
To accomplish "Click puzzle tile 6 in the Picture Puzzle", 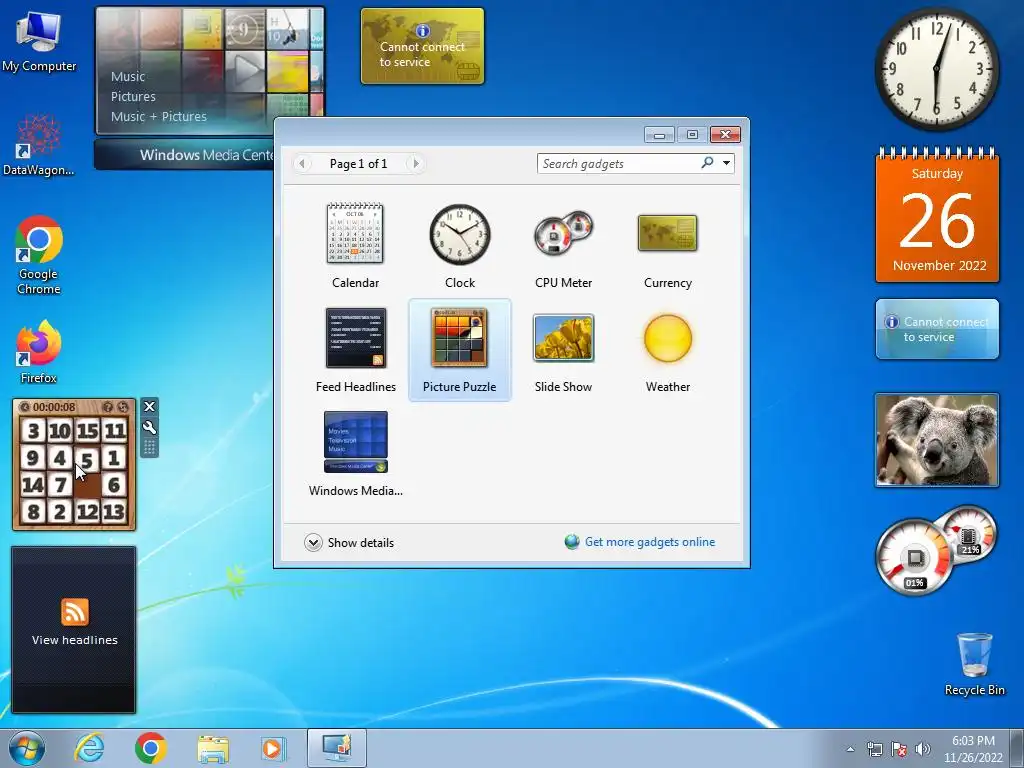I will [x=114, y=485].
